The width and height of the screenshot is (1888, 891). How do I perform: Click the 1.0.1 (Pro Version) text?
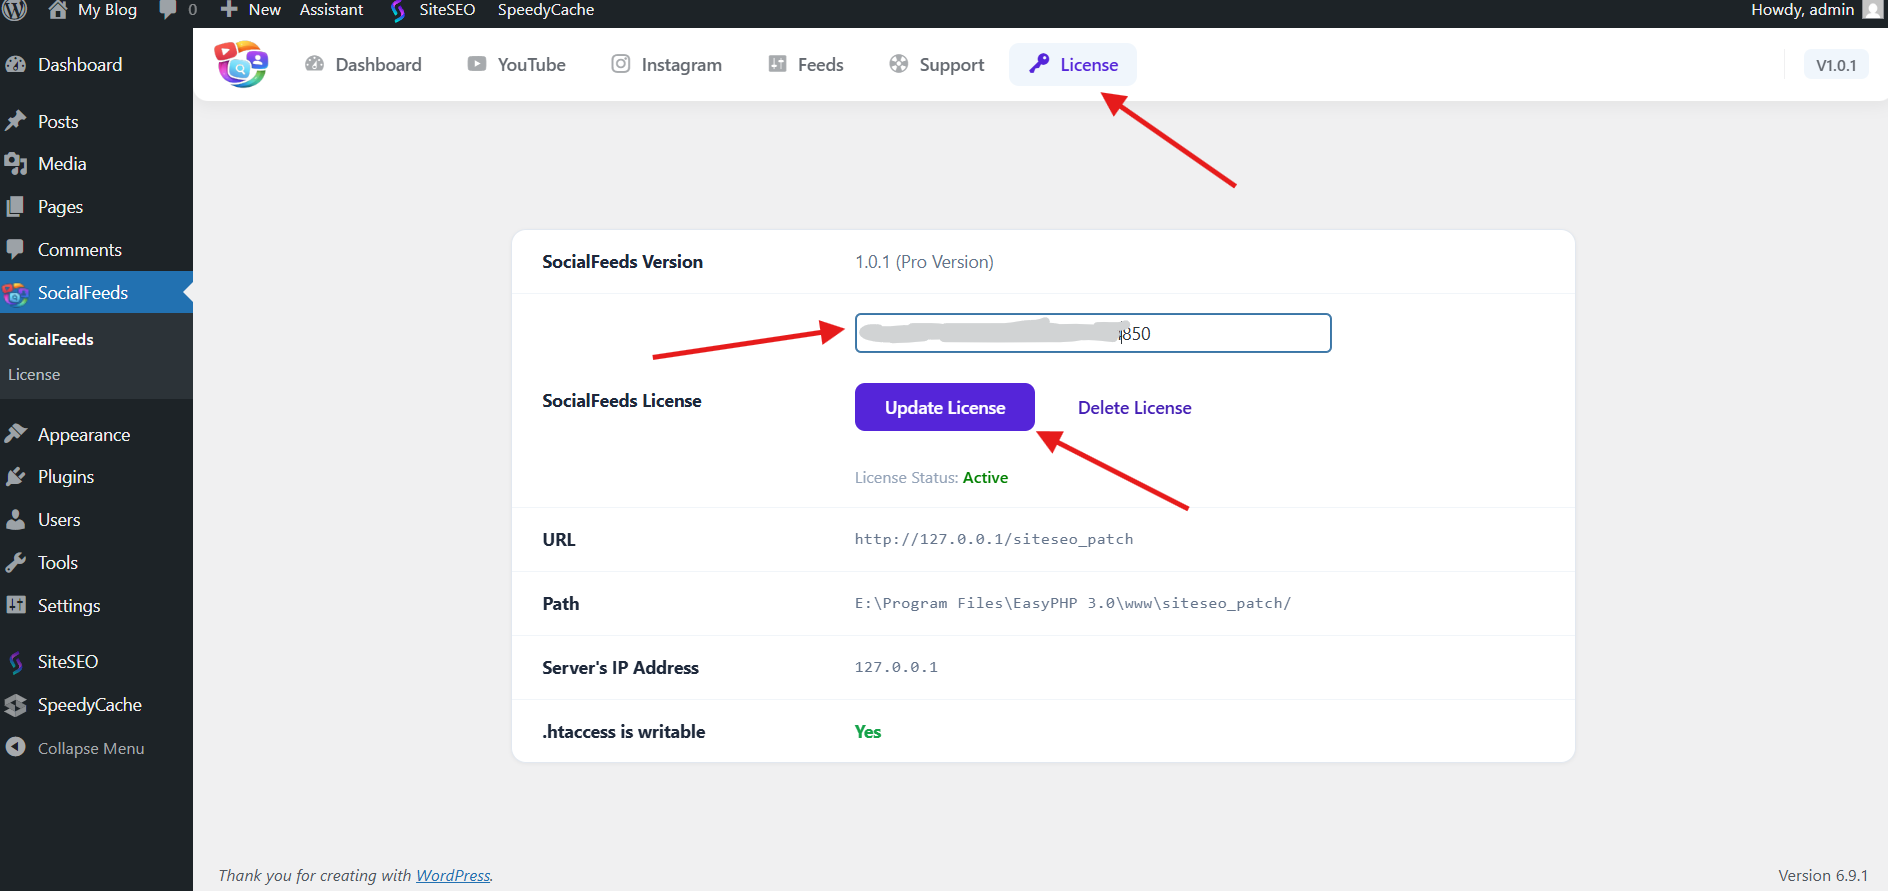924,262
